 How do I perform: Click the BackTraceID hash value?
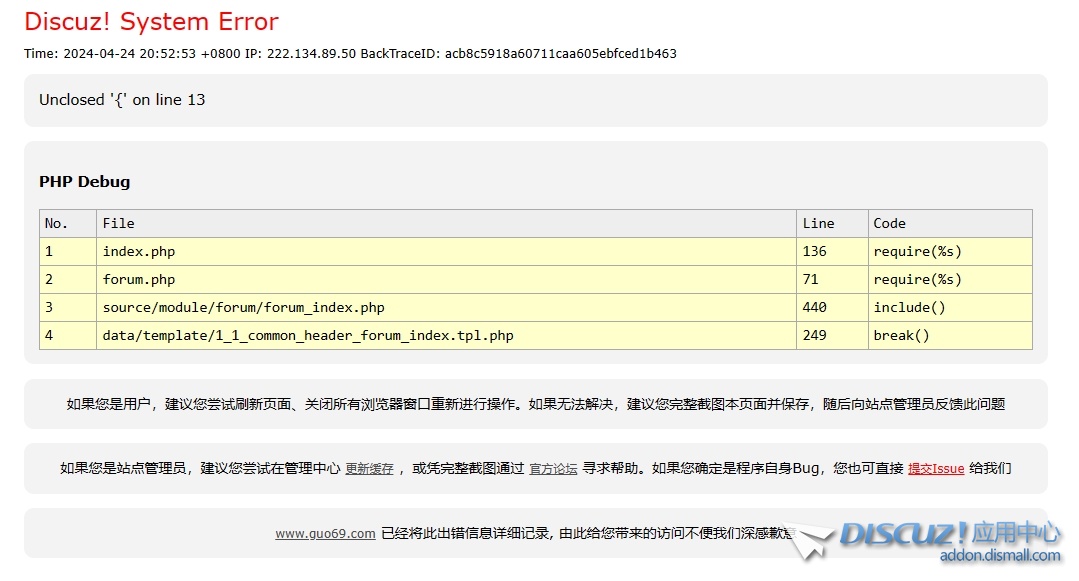[560, 54]
